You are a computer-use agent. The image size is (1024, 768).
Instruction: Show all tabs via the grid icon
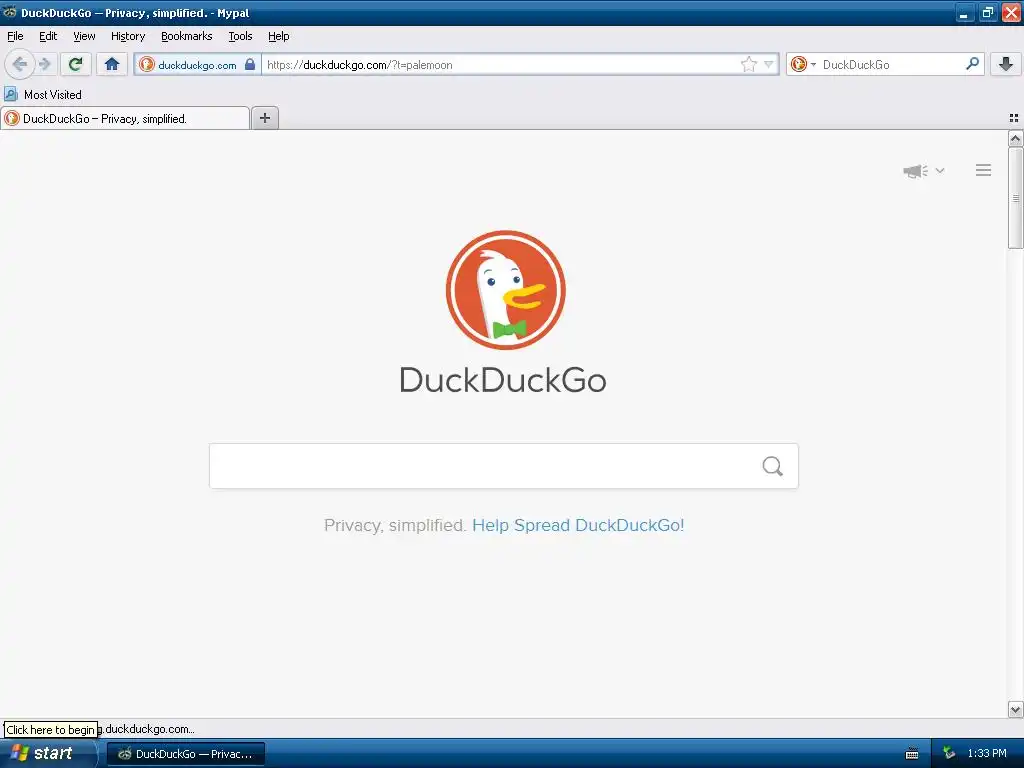pos(1014,118)
